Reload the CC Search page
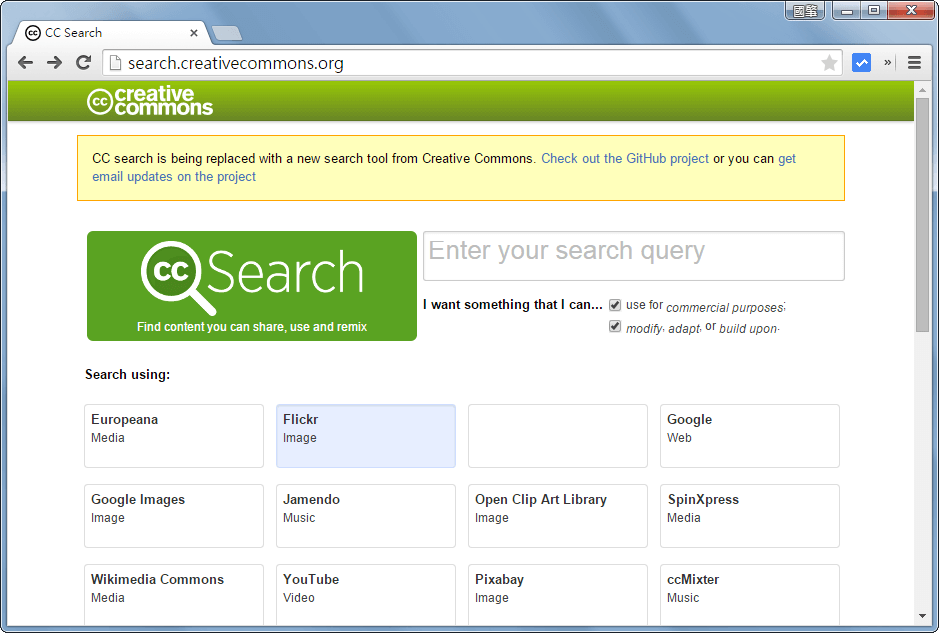The height and width of the screenshot is (633, 939). click(x=83, y=62)
